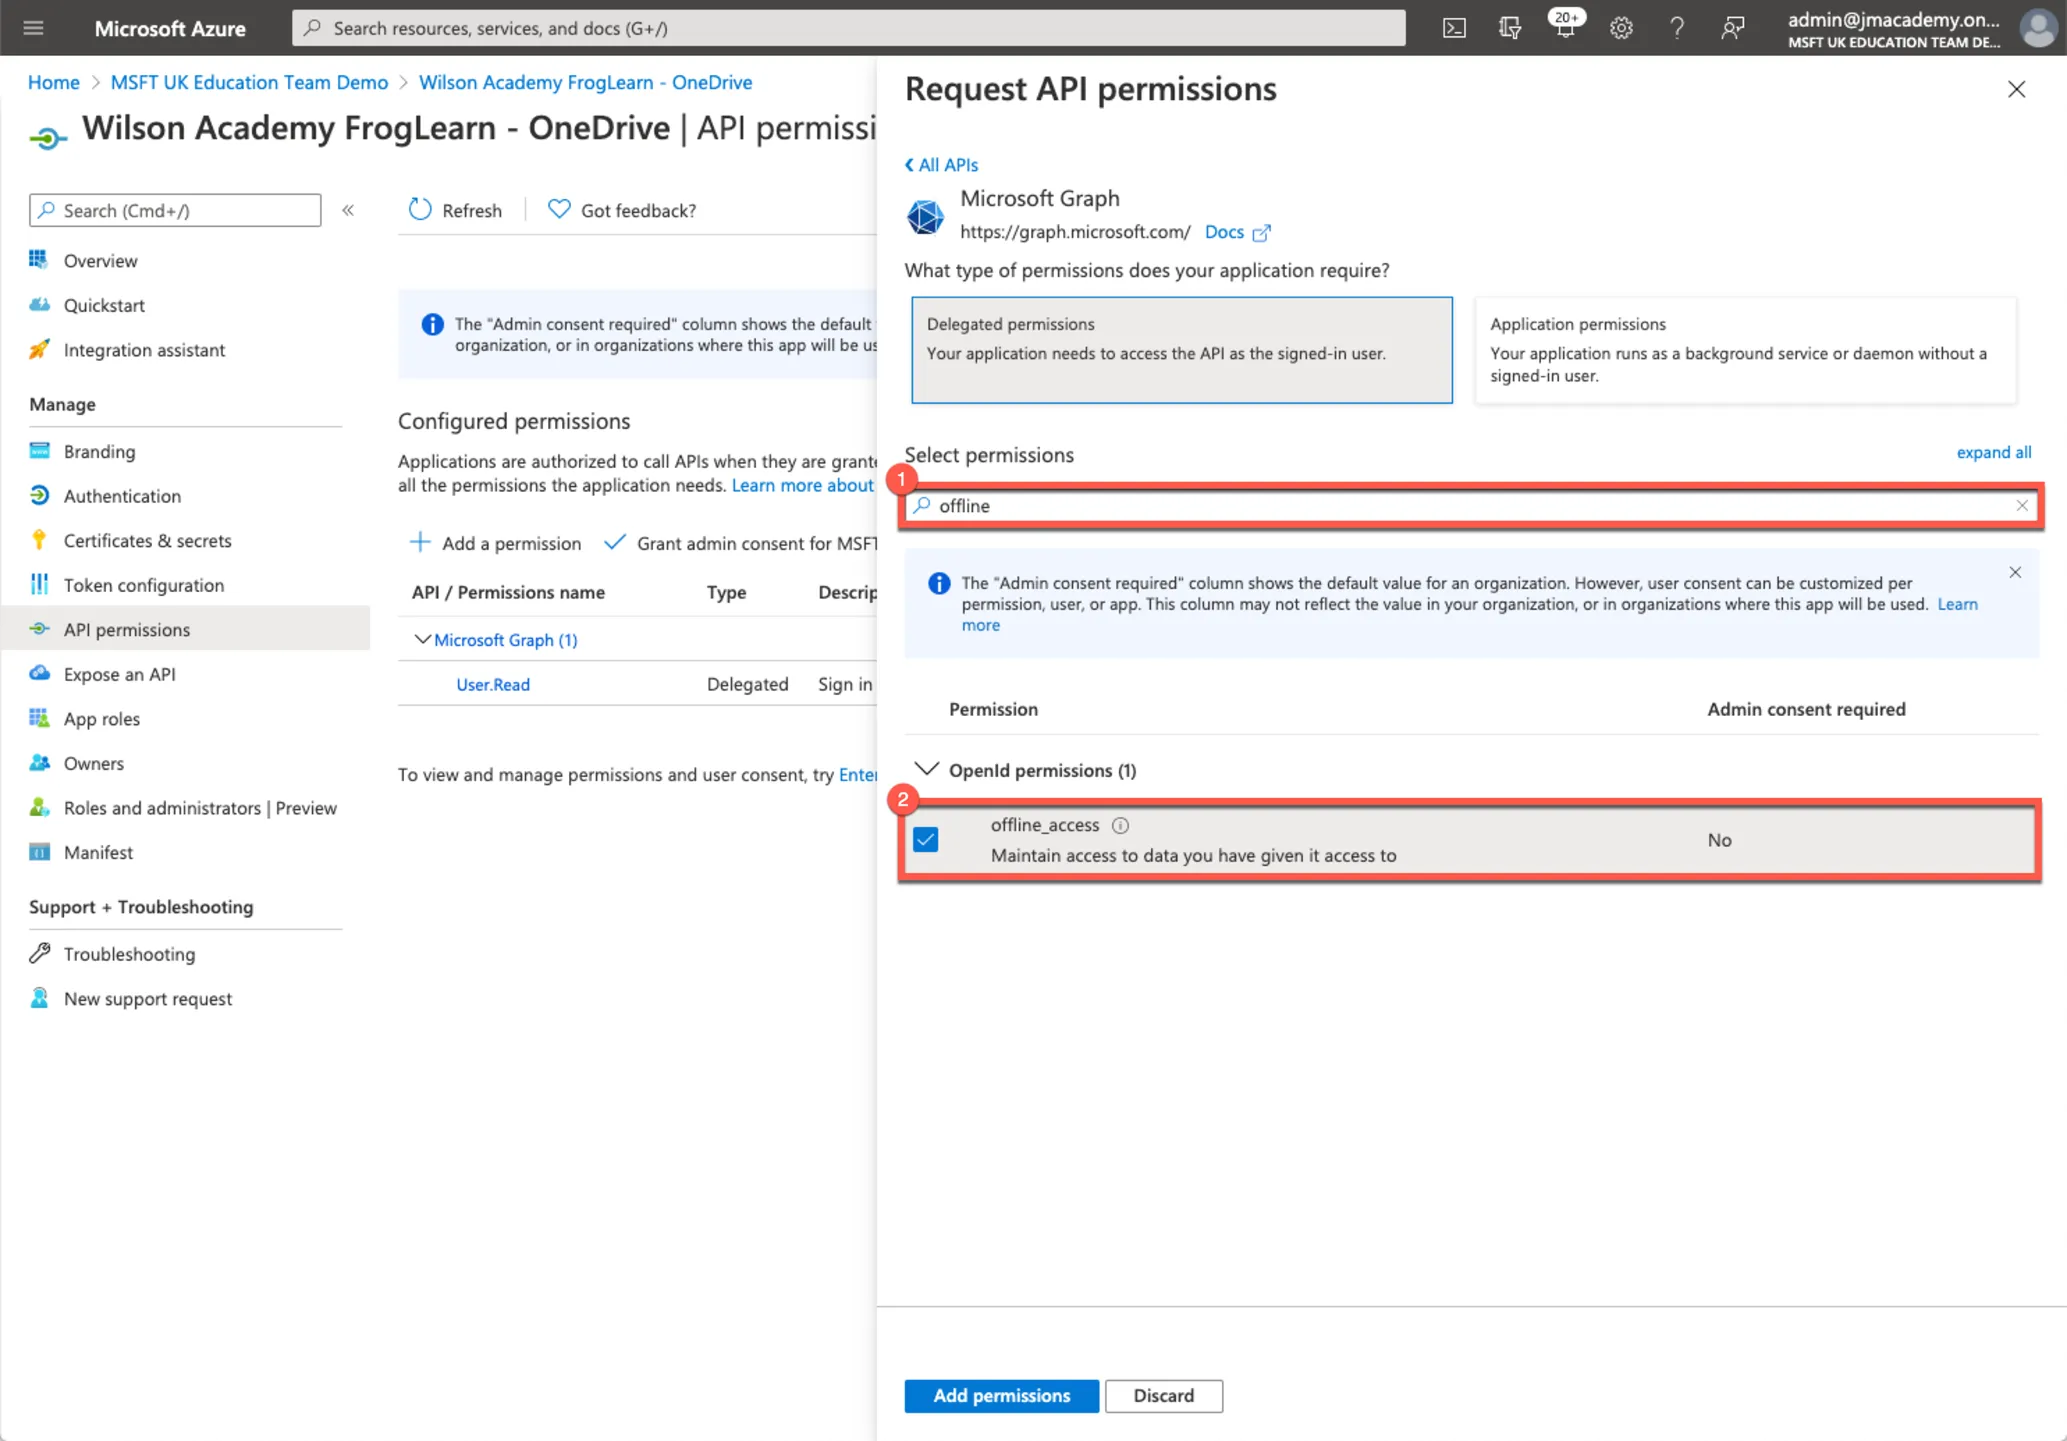The image size is (2067, 1441).
Task: Open Wilson Academy FrogLearn - OneDrive breadcrumb
Action: [x=585, y=82]
